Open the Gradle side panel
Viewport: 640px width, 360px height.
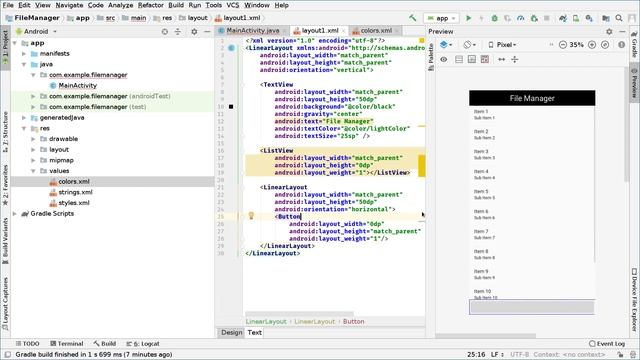(x=634, y=44)
